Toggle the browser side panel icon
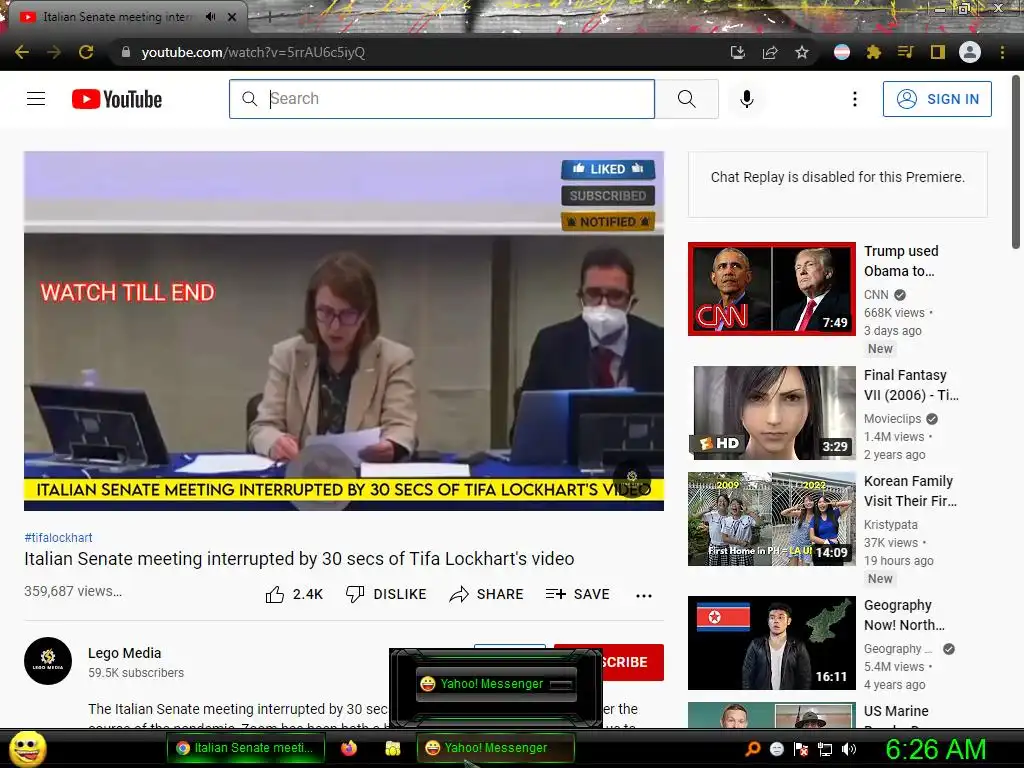This screenshot has height=768, width=1024. pyautogui.click(x=938, y=52)
